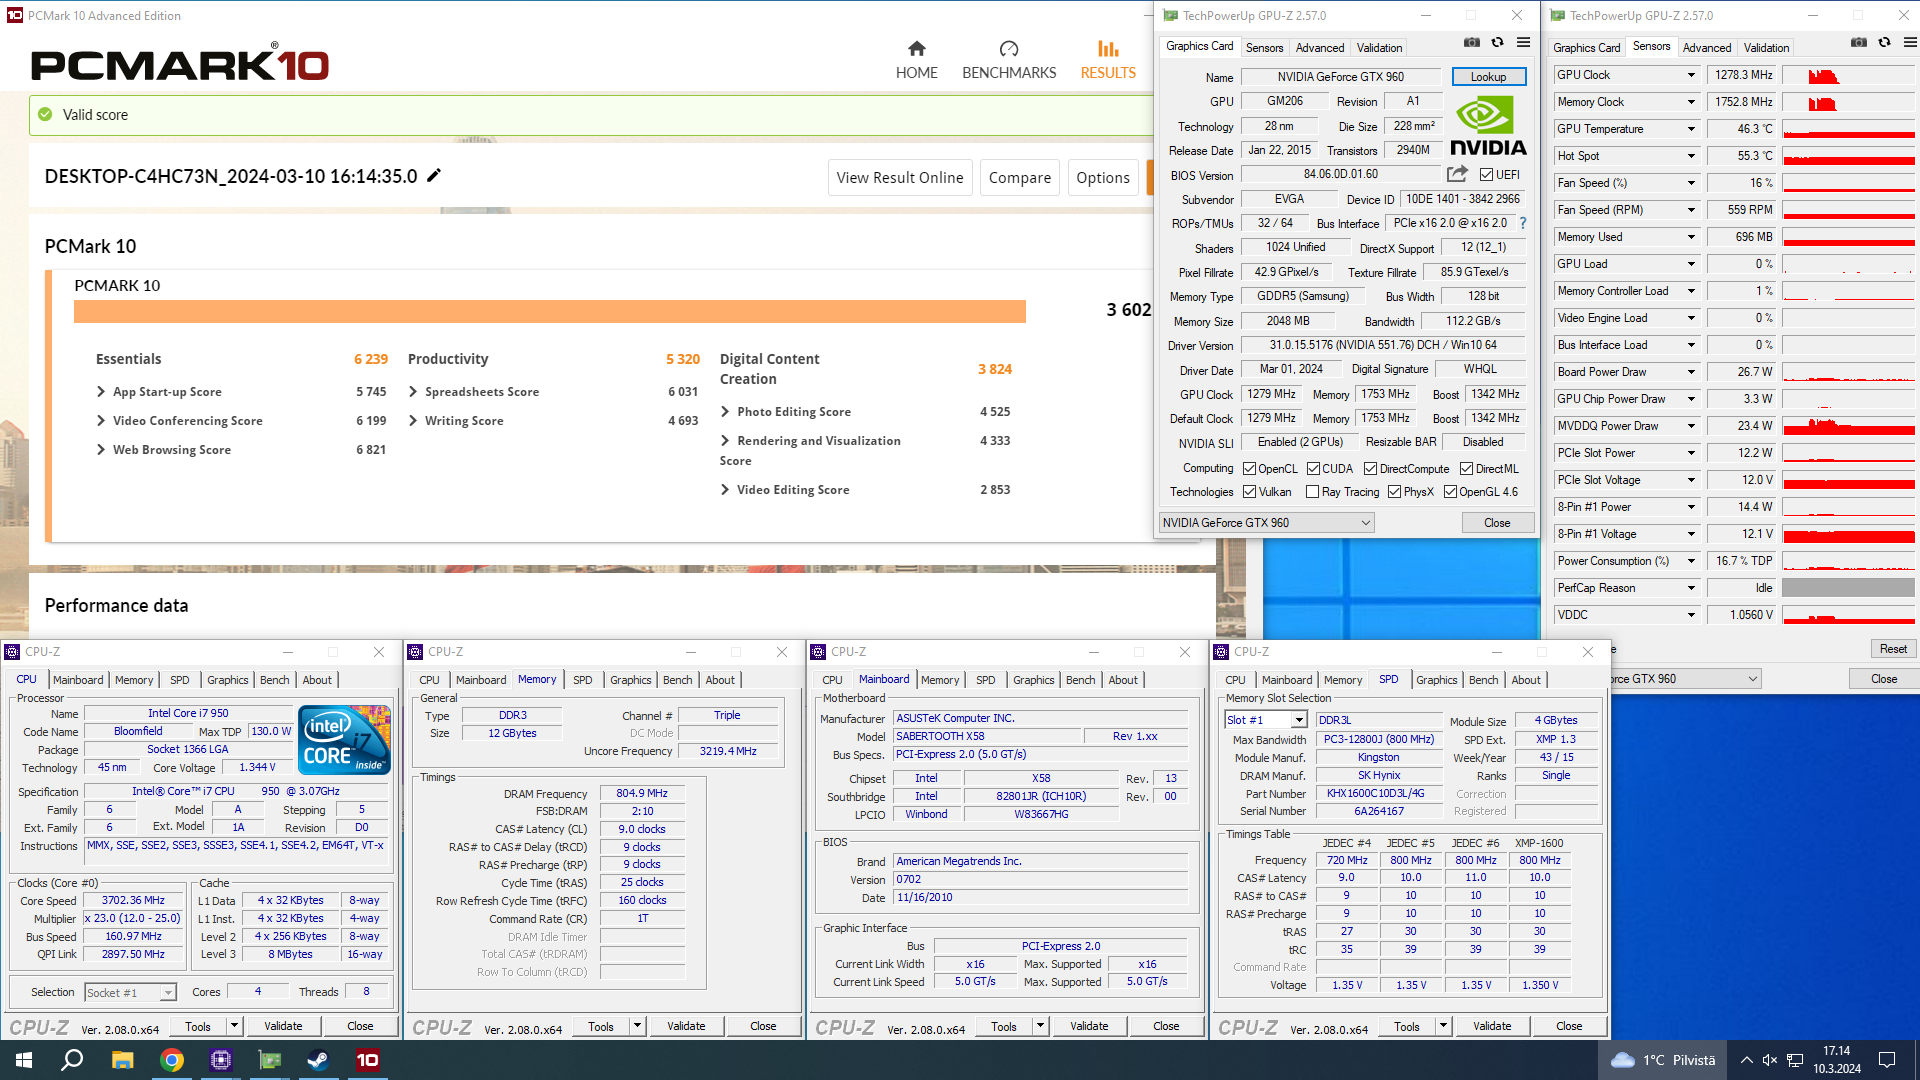Refresh the GPU-Z Graphics Card window
This screenshot has height=1080, width=1920.
(1497, 43)
